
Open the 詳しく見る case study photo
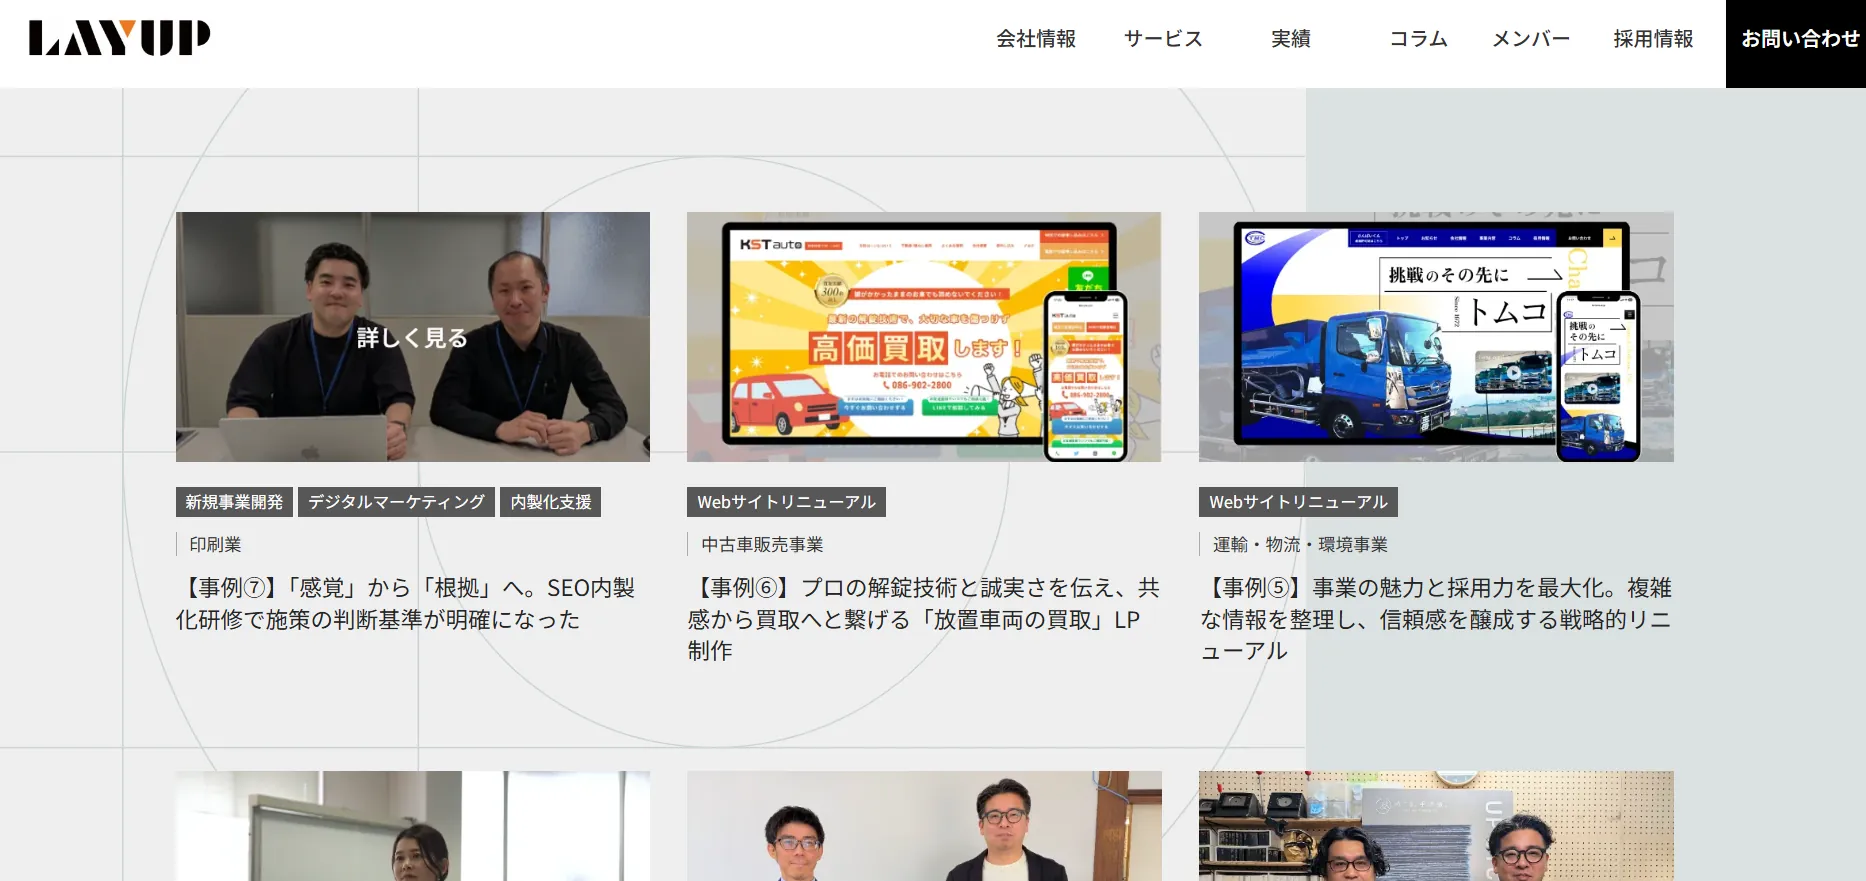pos(413,337)
